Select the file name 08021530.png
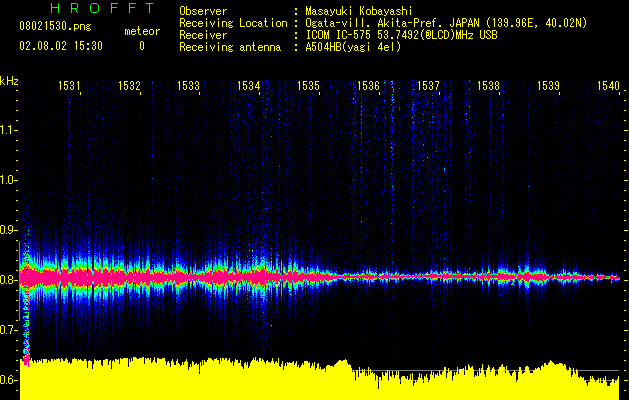 [x=55, y=27]
